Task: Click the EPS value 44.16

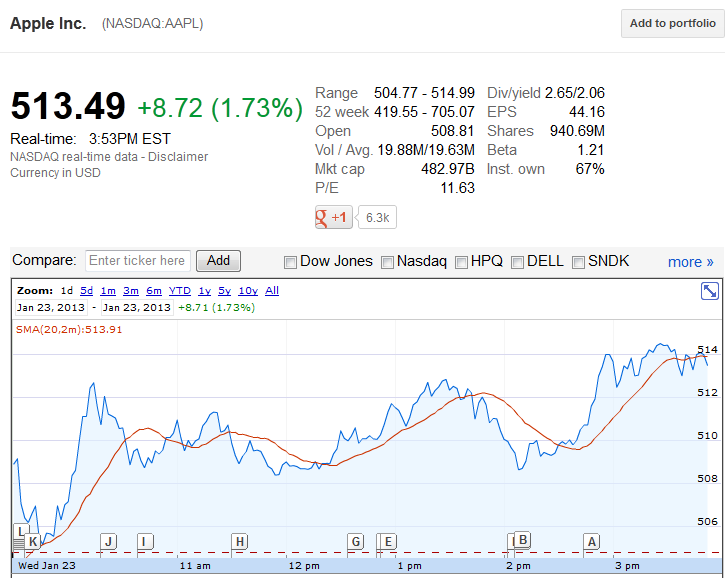Action: (x=587, y=112)
